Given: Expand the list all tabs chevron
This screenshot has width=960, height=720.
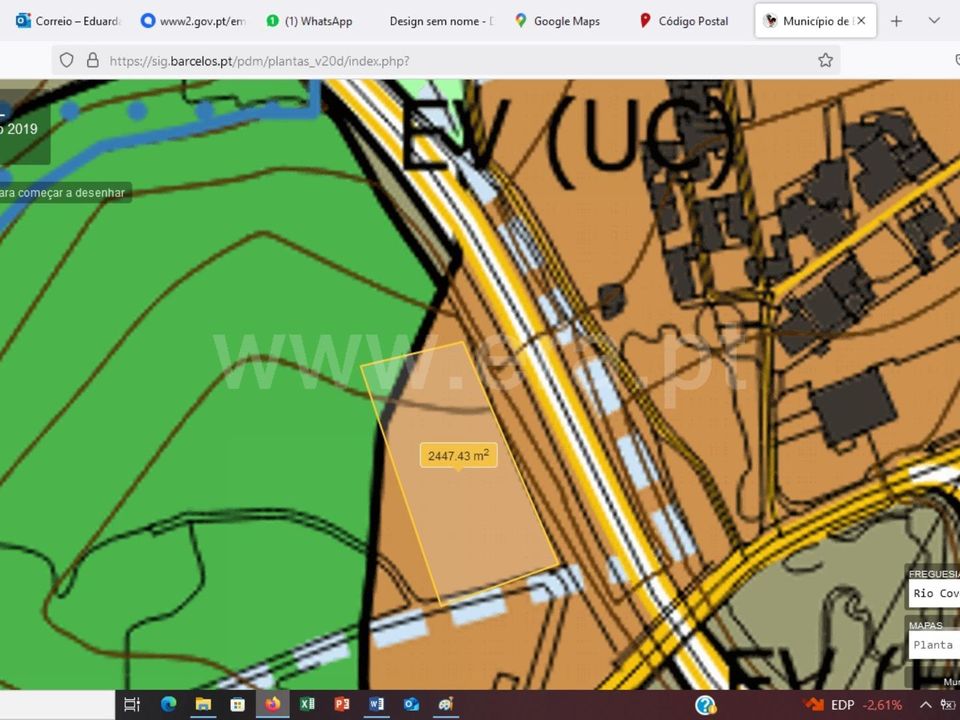Looking at the screenshot, I should coord(934,21).
